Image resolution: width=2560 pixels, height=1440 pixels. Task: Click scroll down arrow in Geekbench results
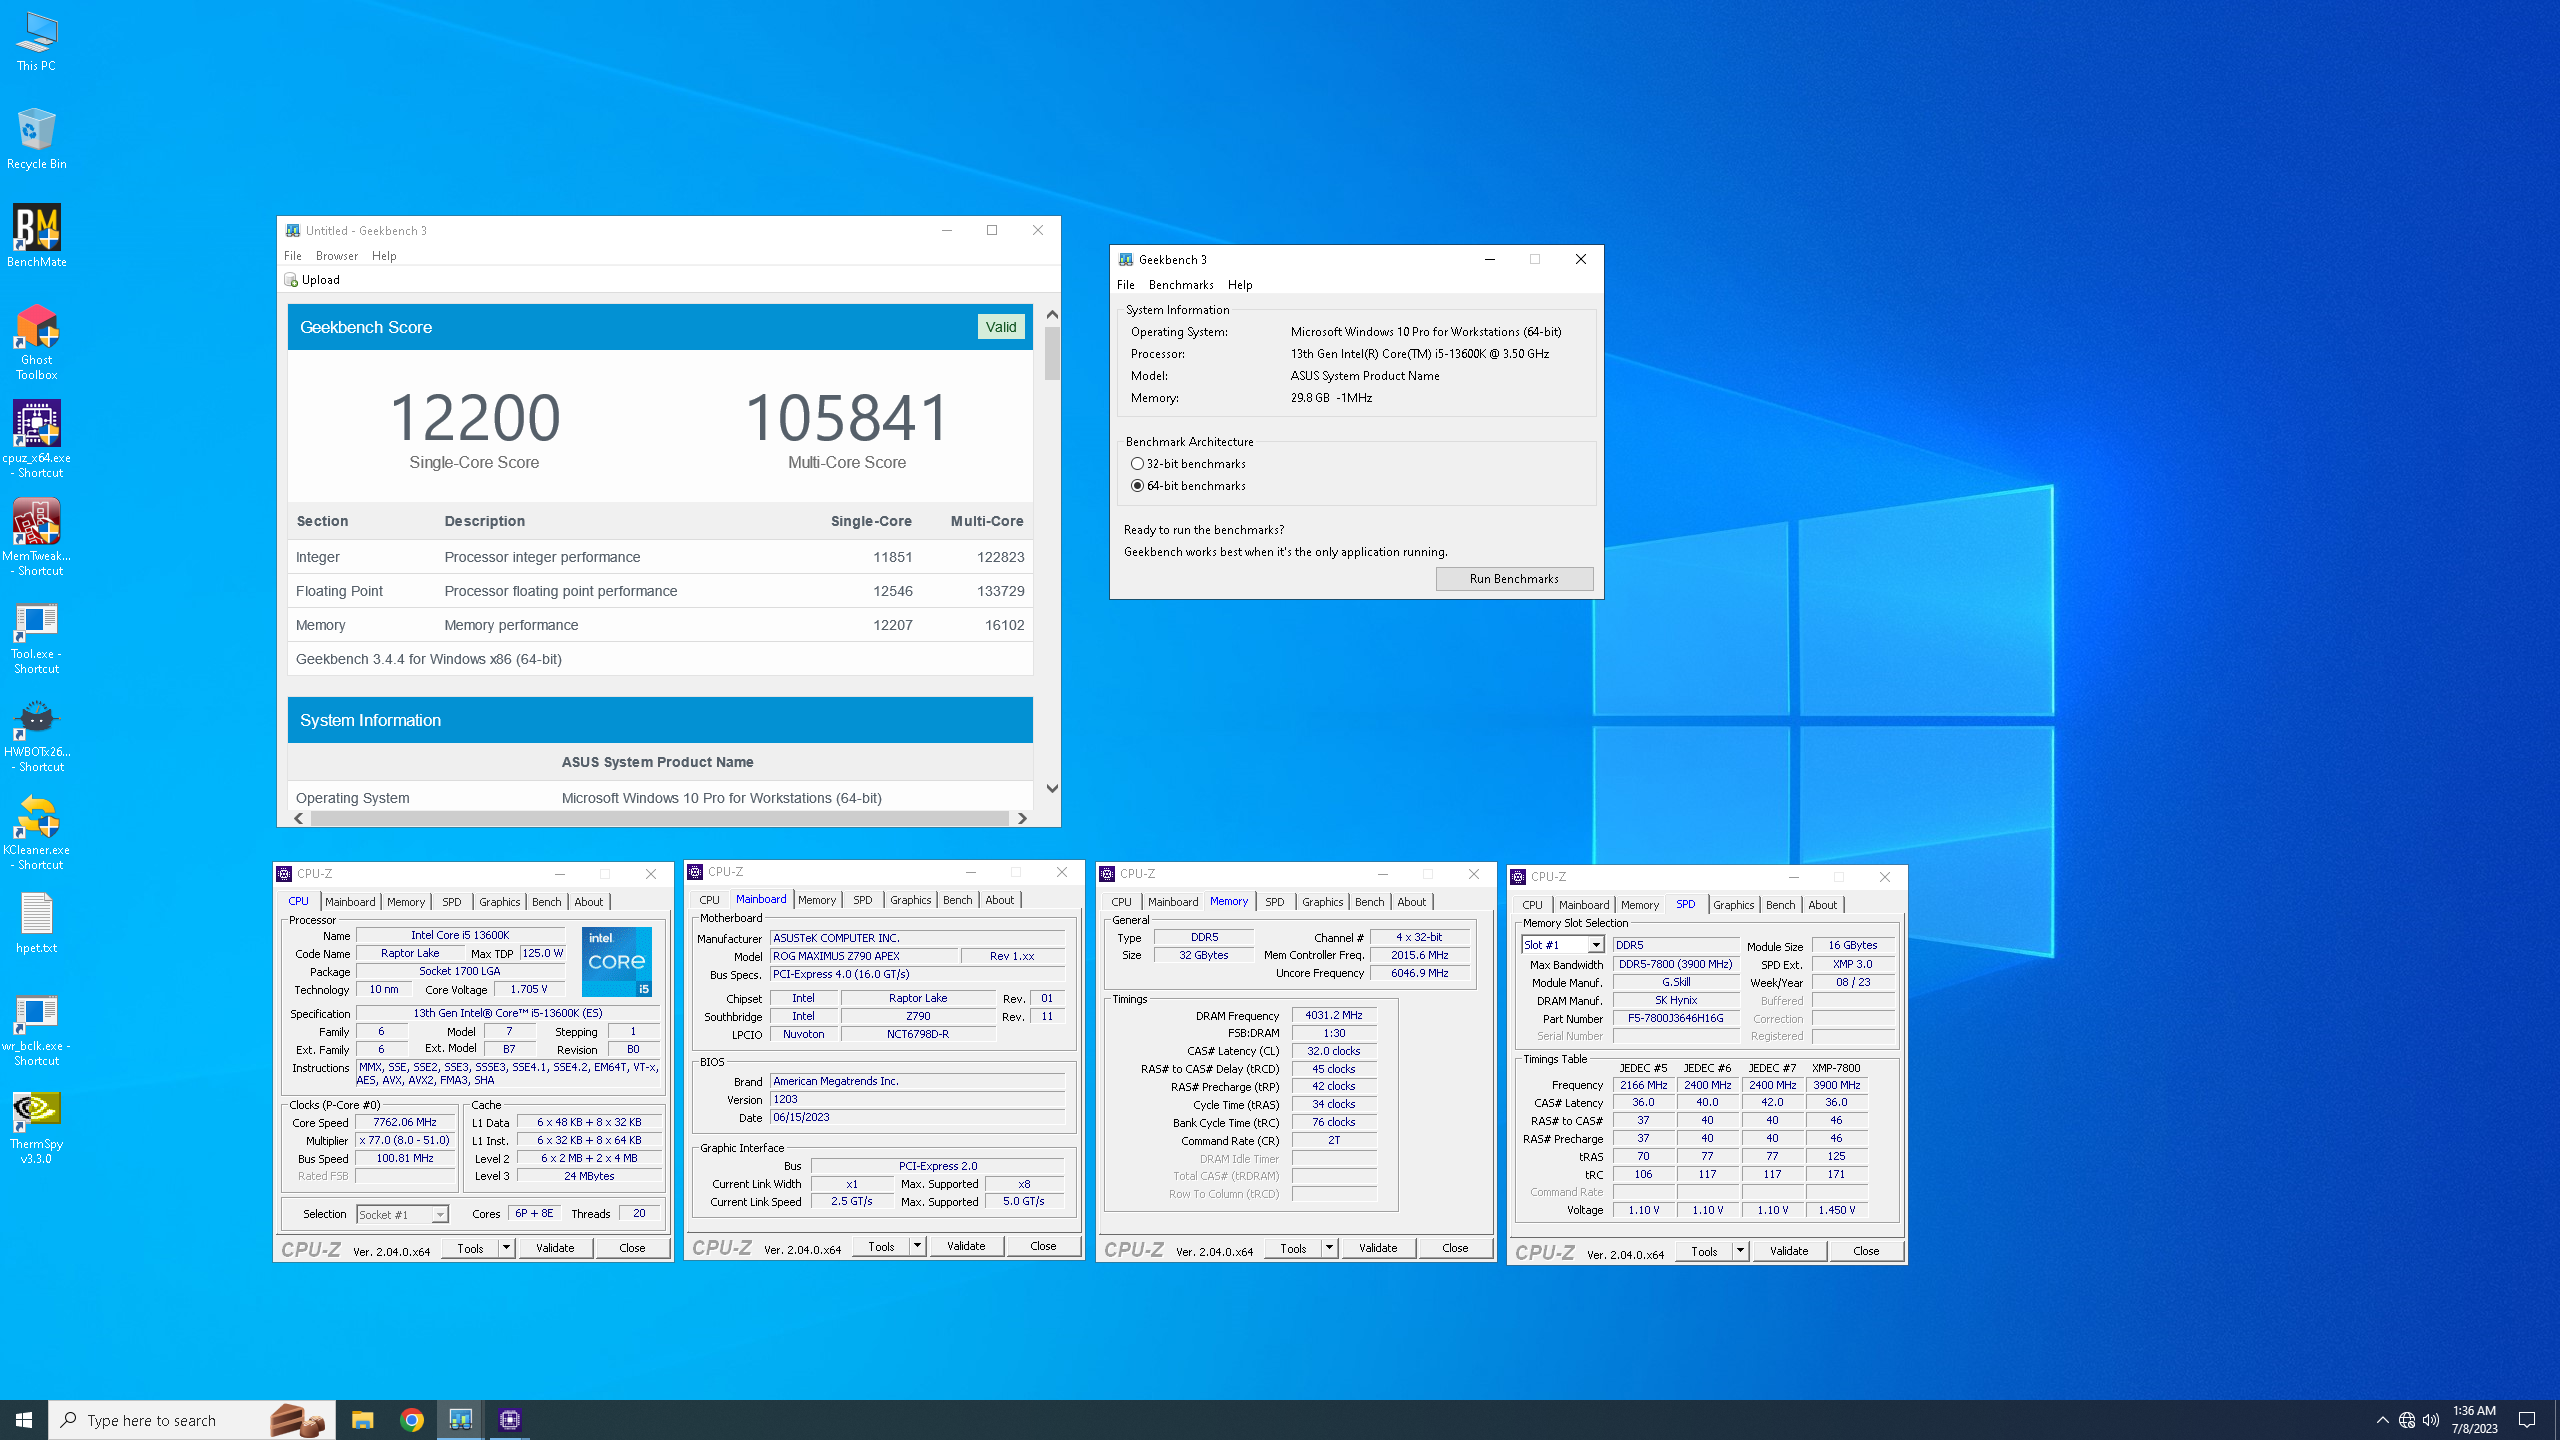(x=1052, y=789)
